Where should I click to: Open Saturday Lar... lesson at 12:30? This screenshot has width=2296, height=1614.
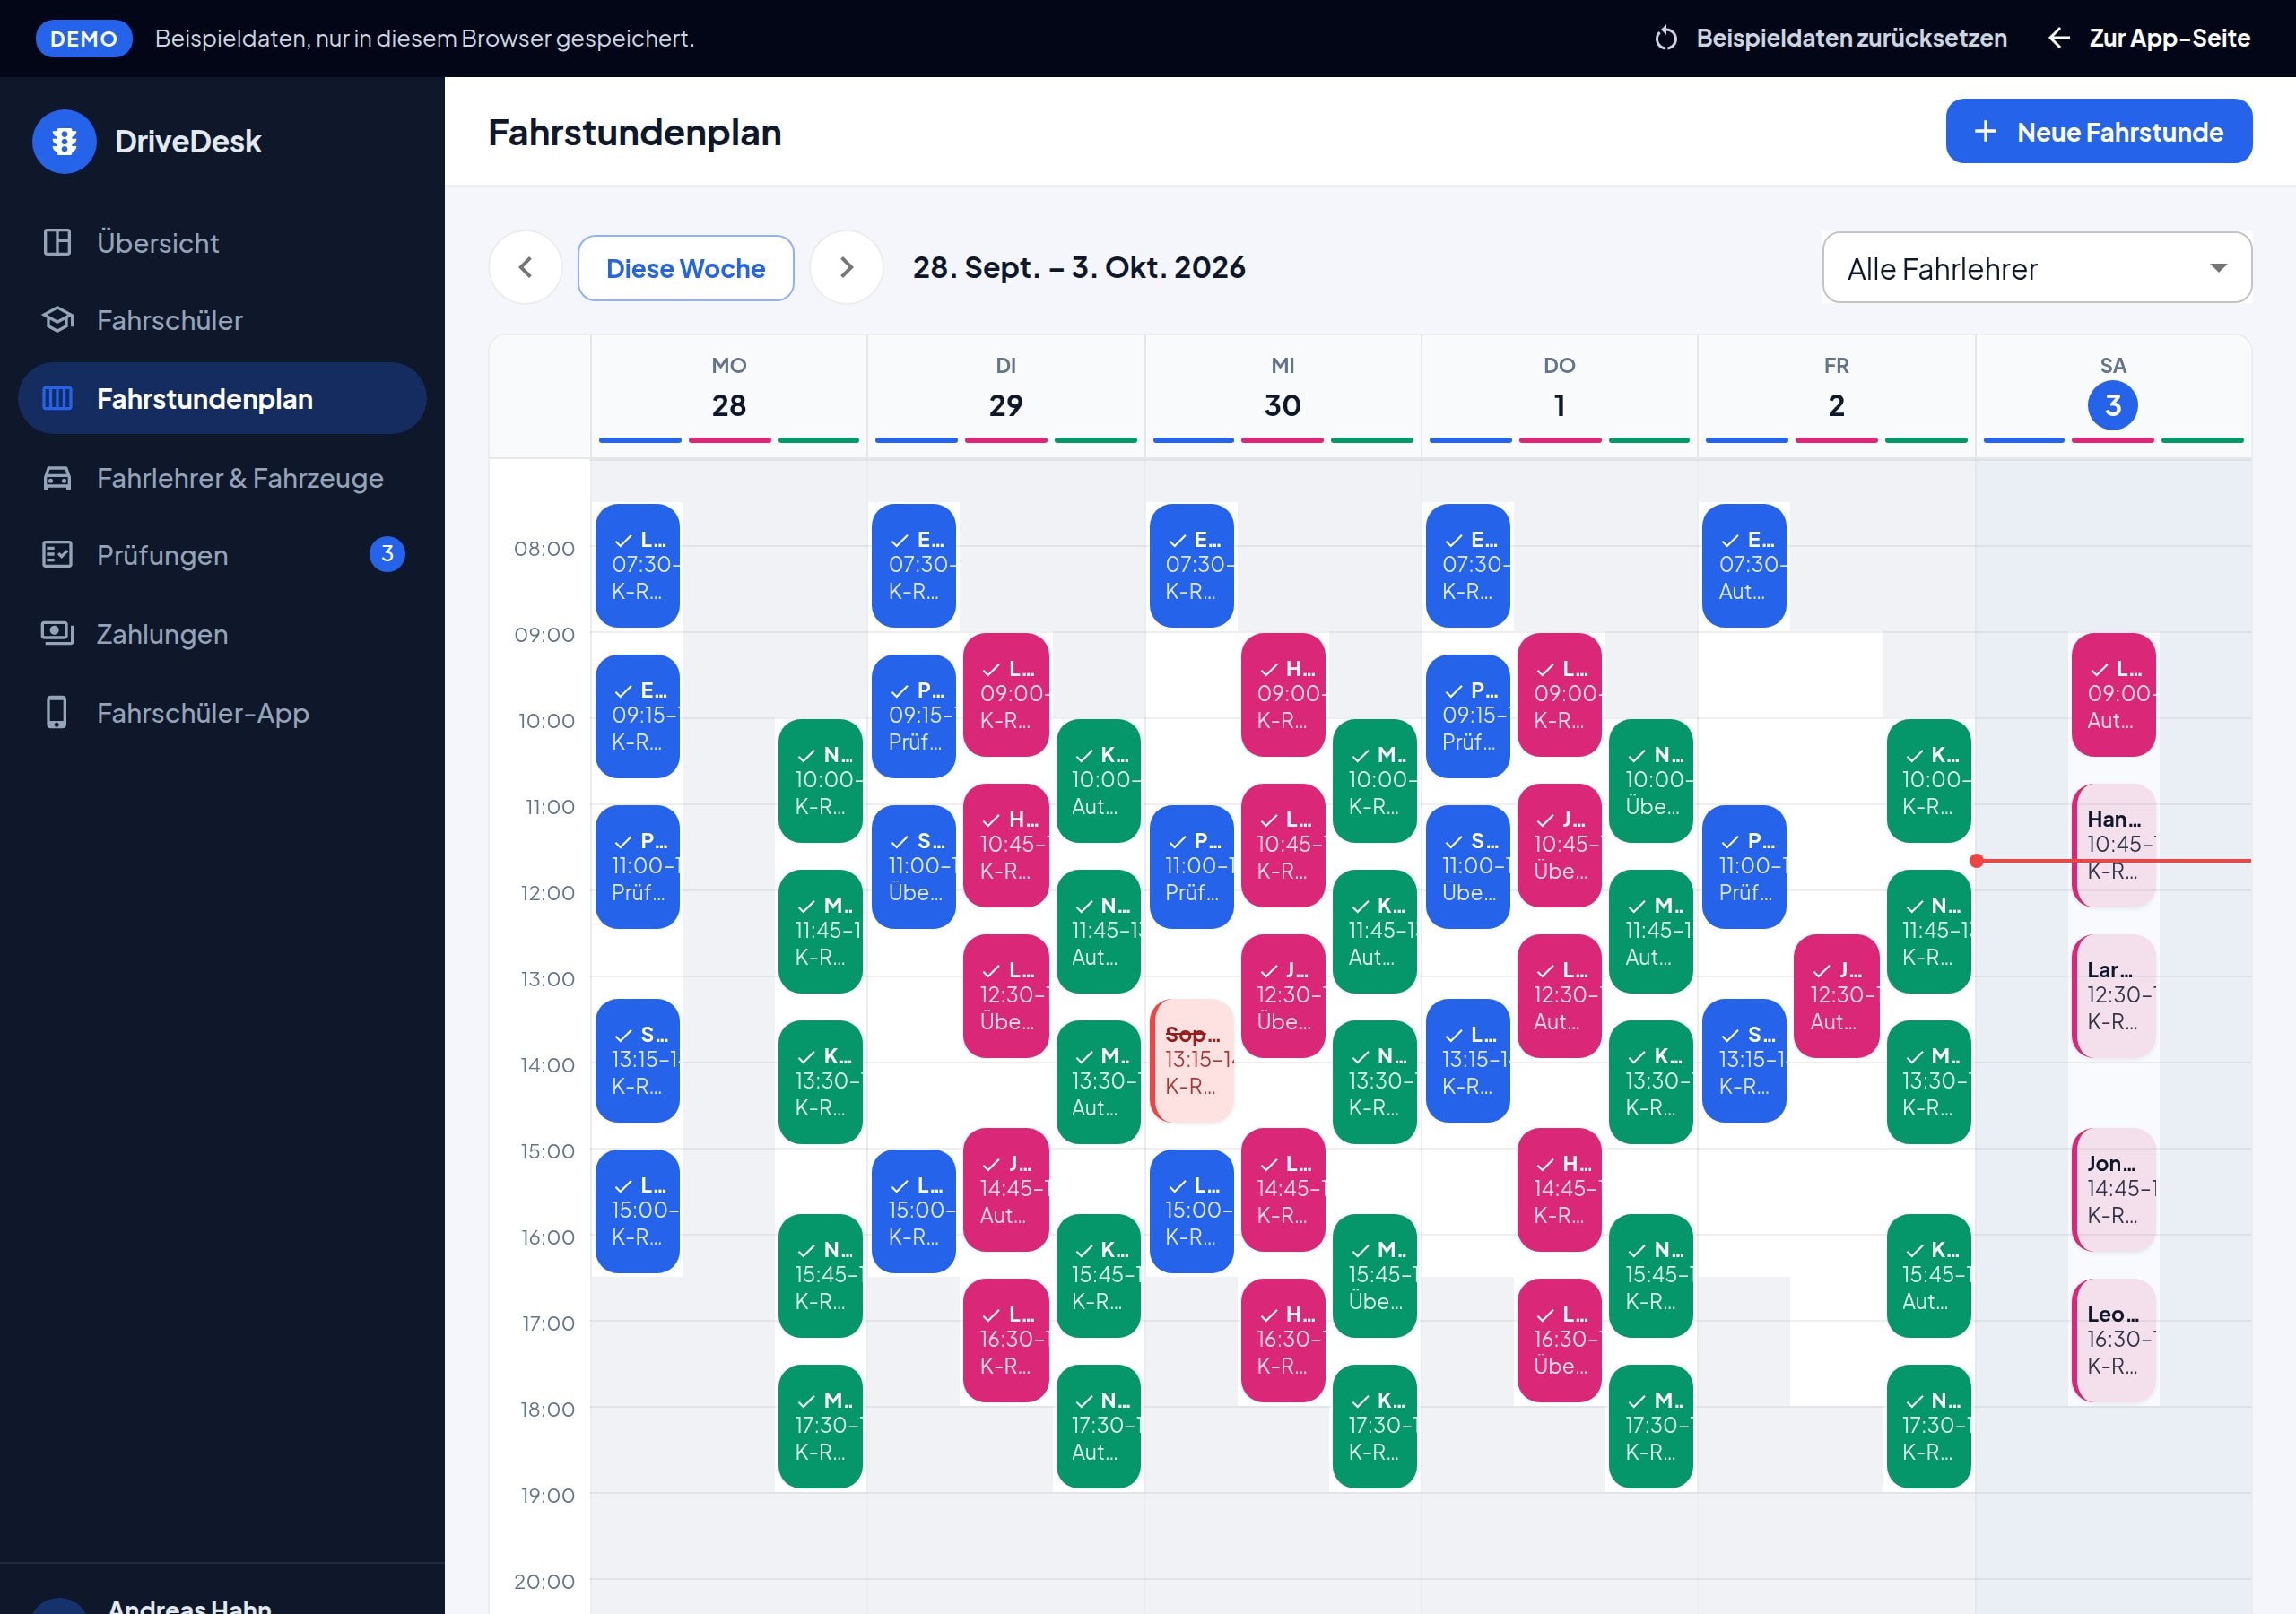[2113, 996]
